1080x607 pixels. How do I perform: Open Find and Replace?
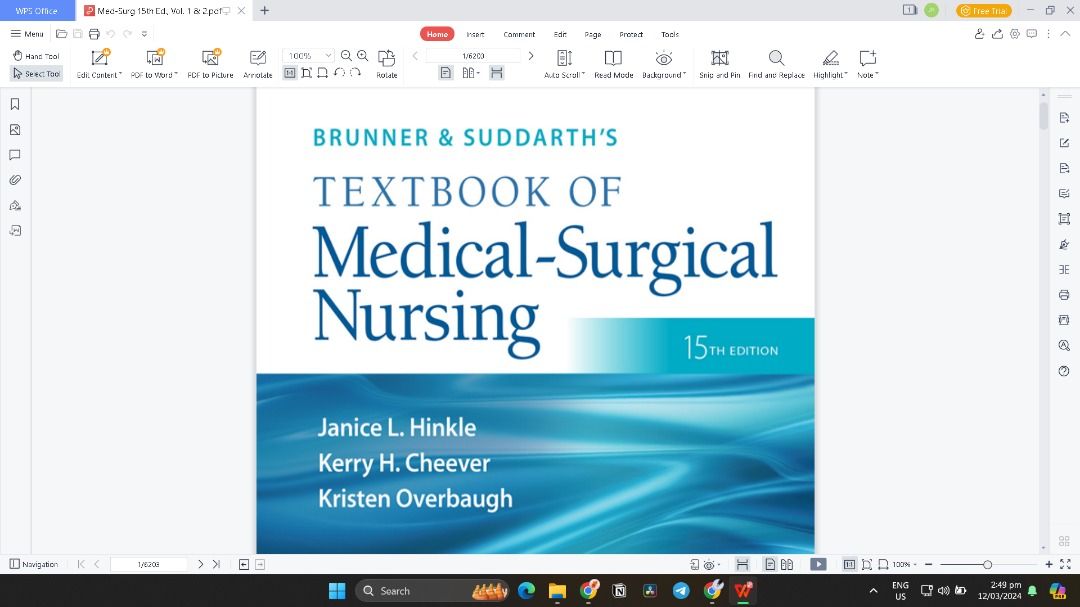click(x=776, y=64)
